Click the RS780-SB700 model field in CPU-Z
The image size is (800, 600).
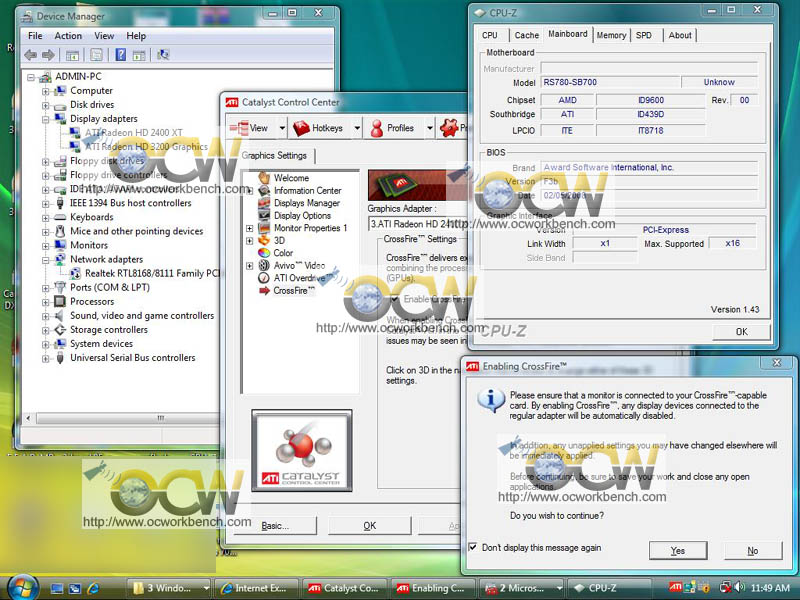(610, 82)
